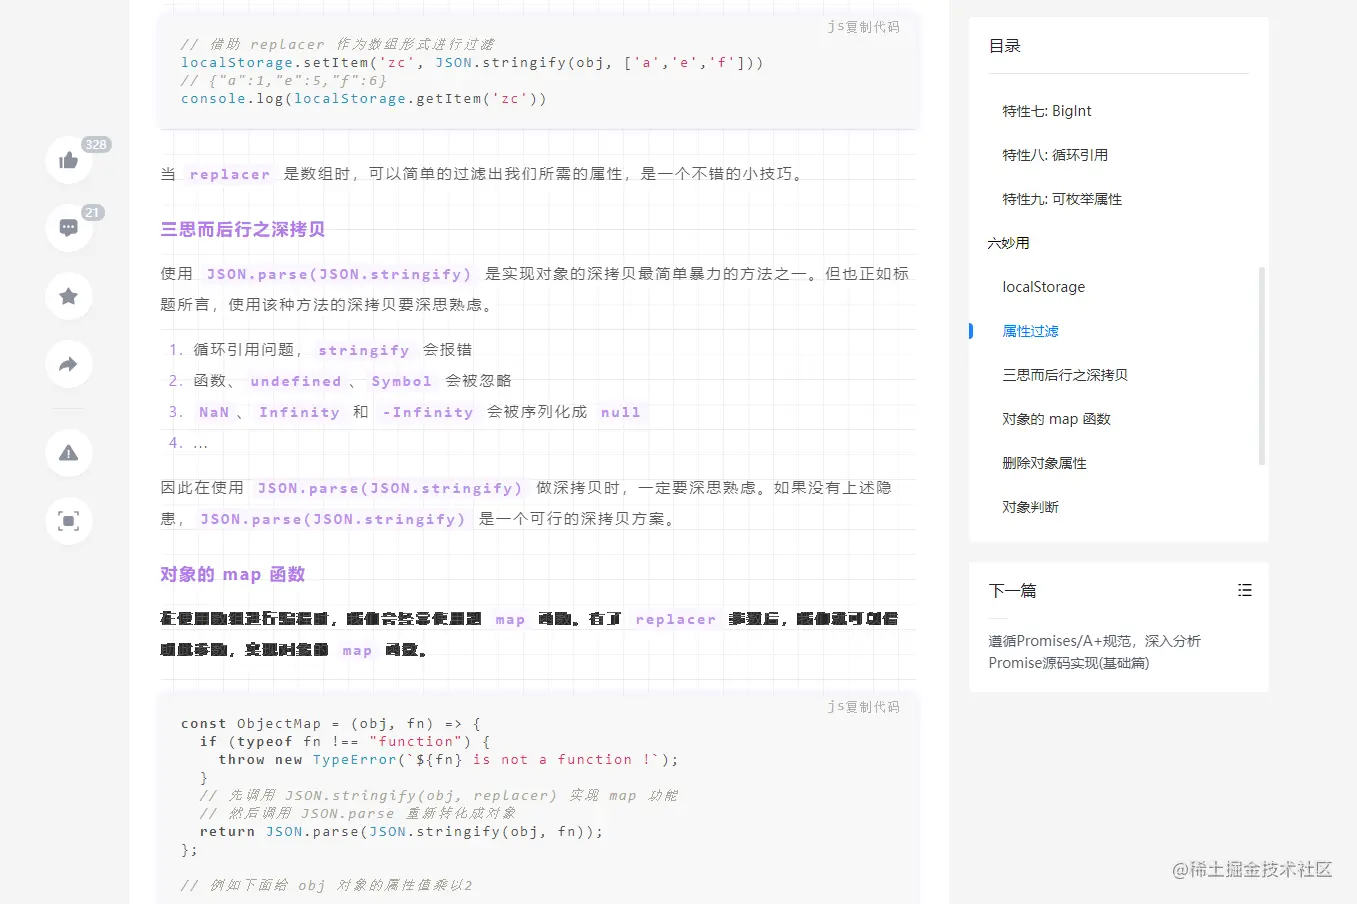
Task: Navigate to 特性九: 可枚举属性 in the contents
Action: click(x=1062, y=199)
